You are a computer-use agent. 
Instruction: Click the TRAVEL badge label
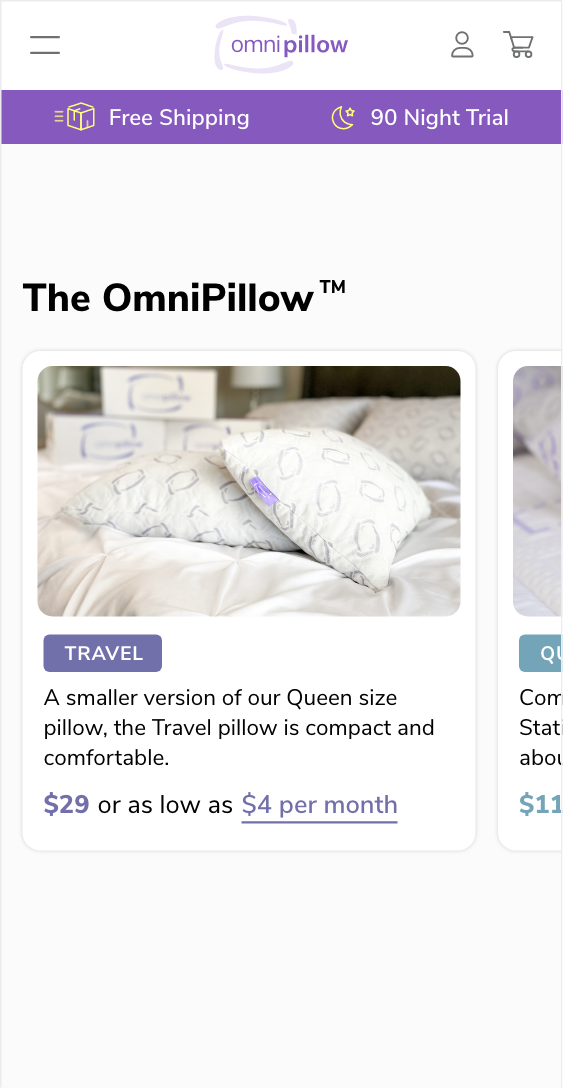(x=103, y=653)
